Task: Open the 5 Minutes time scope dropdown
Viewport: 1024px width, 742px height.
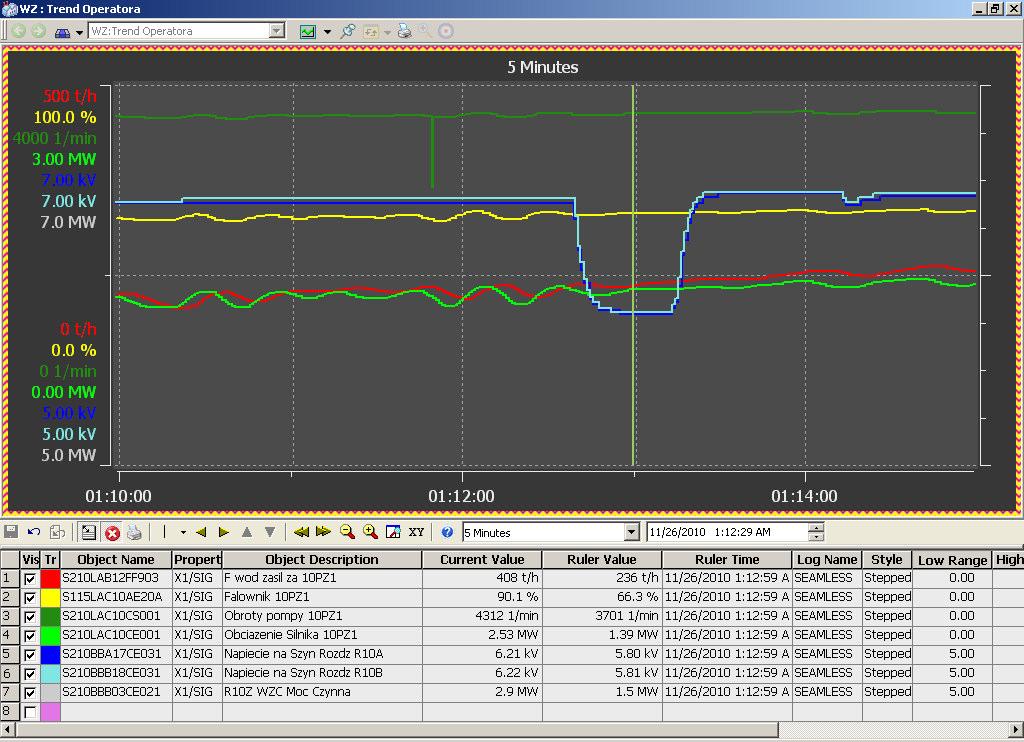Action: [631, 532]
